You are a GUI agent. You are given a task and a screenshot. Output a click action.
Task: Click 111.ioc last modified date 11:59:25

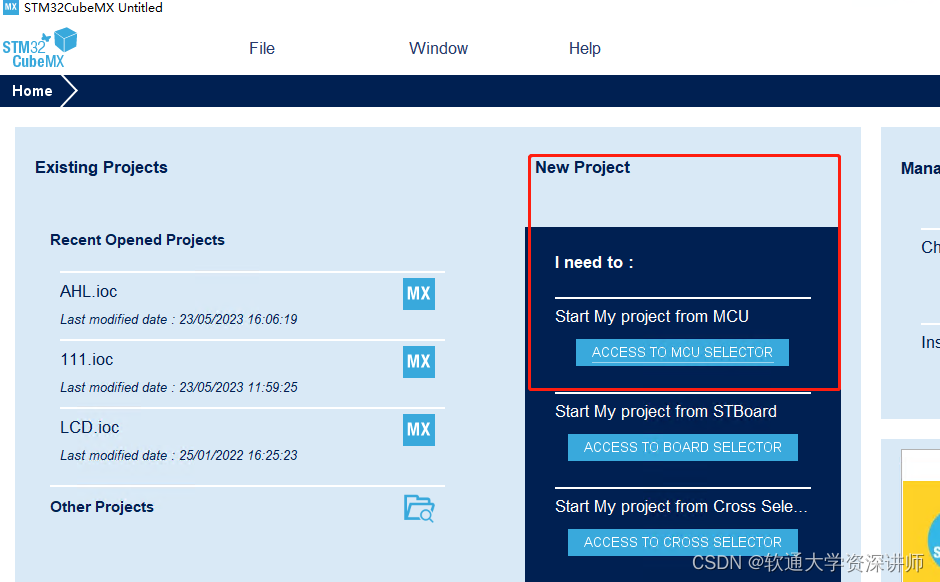point(179,387)
